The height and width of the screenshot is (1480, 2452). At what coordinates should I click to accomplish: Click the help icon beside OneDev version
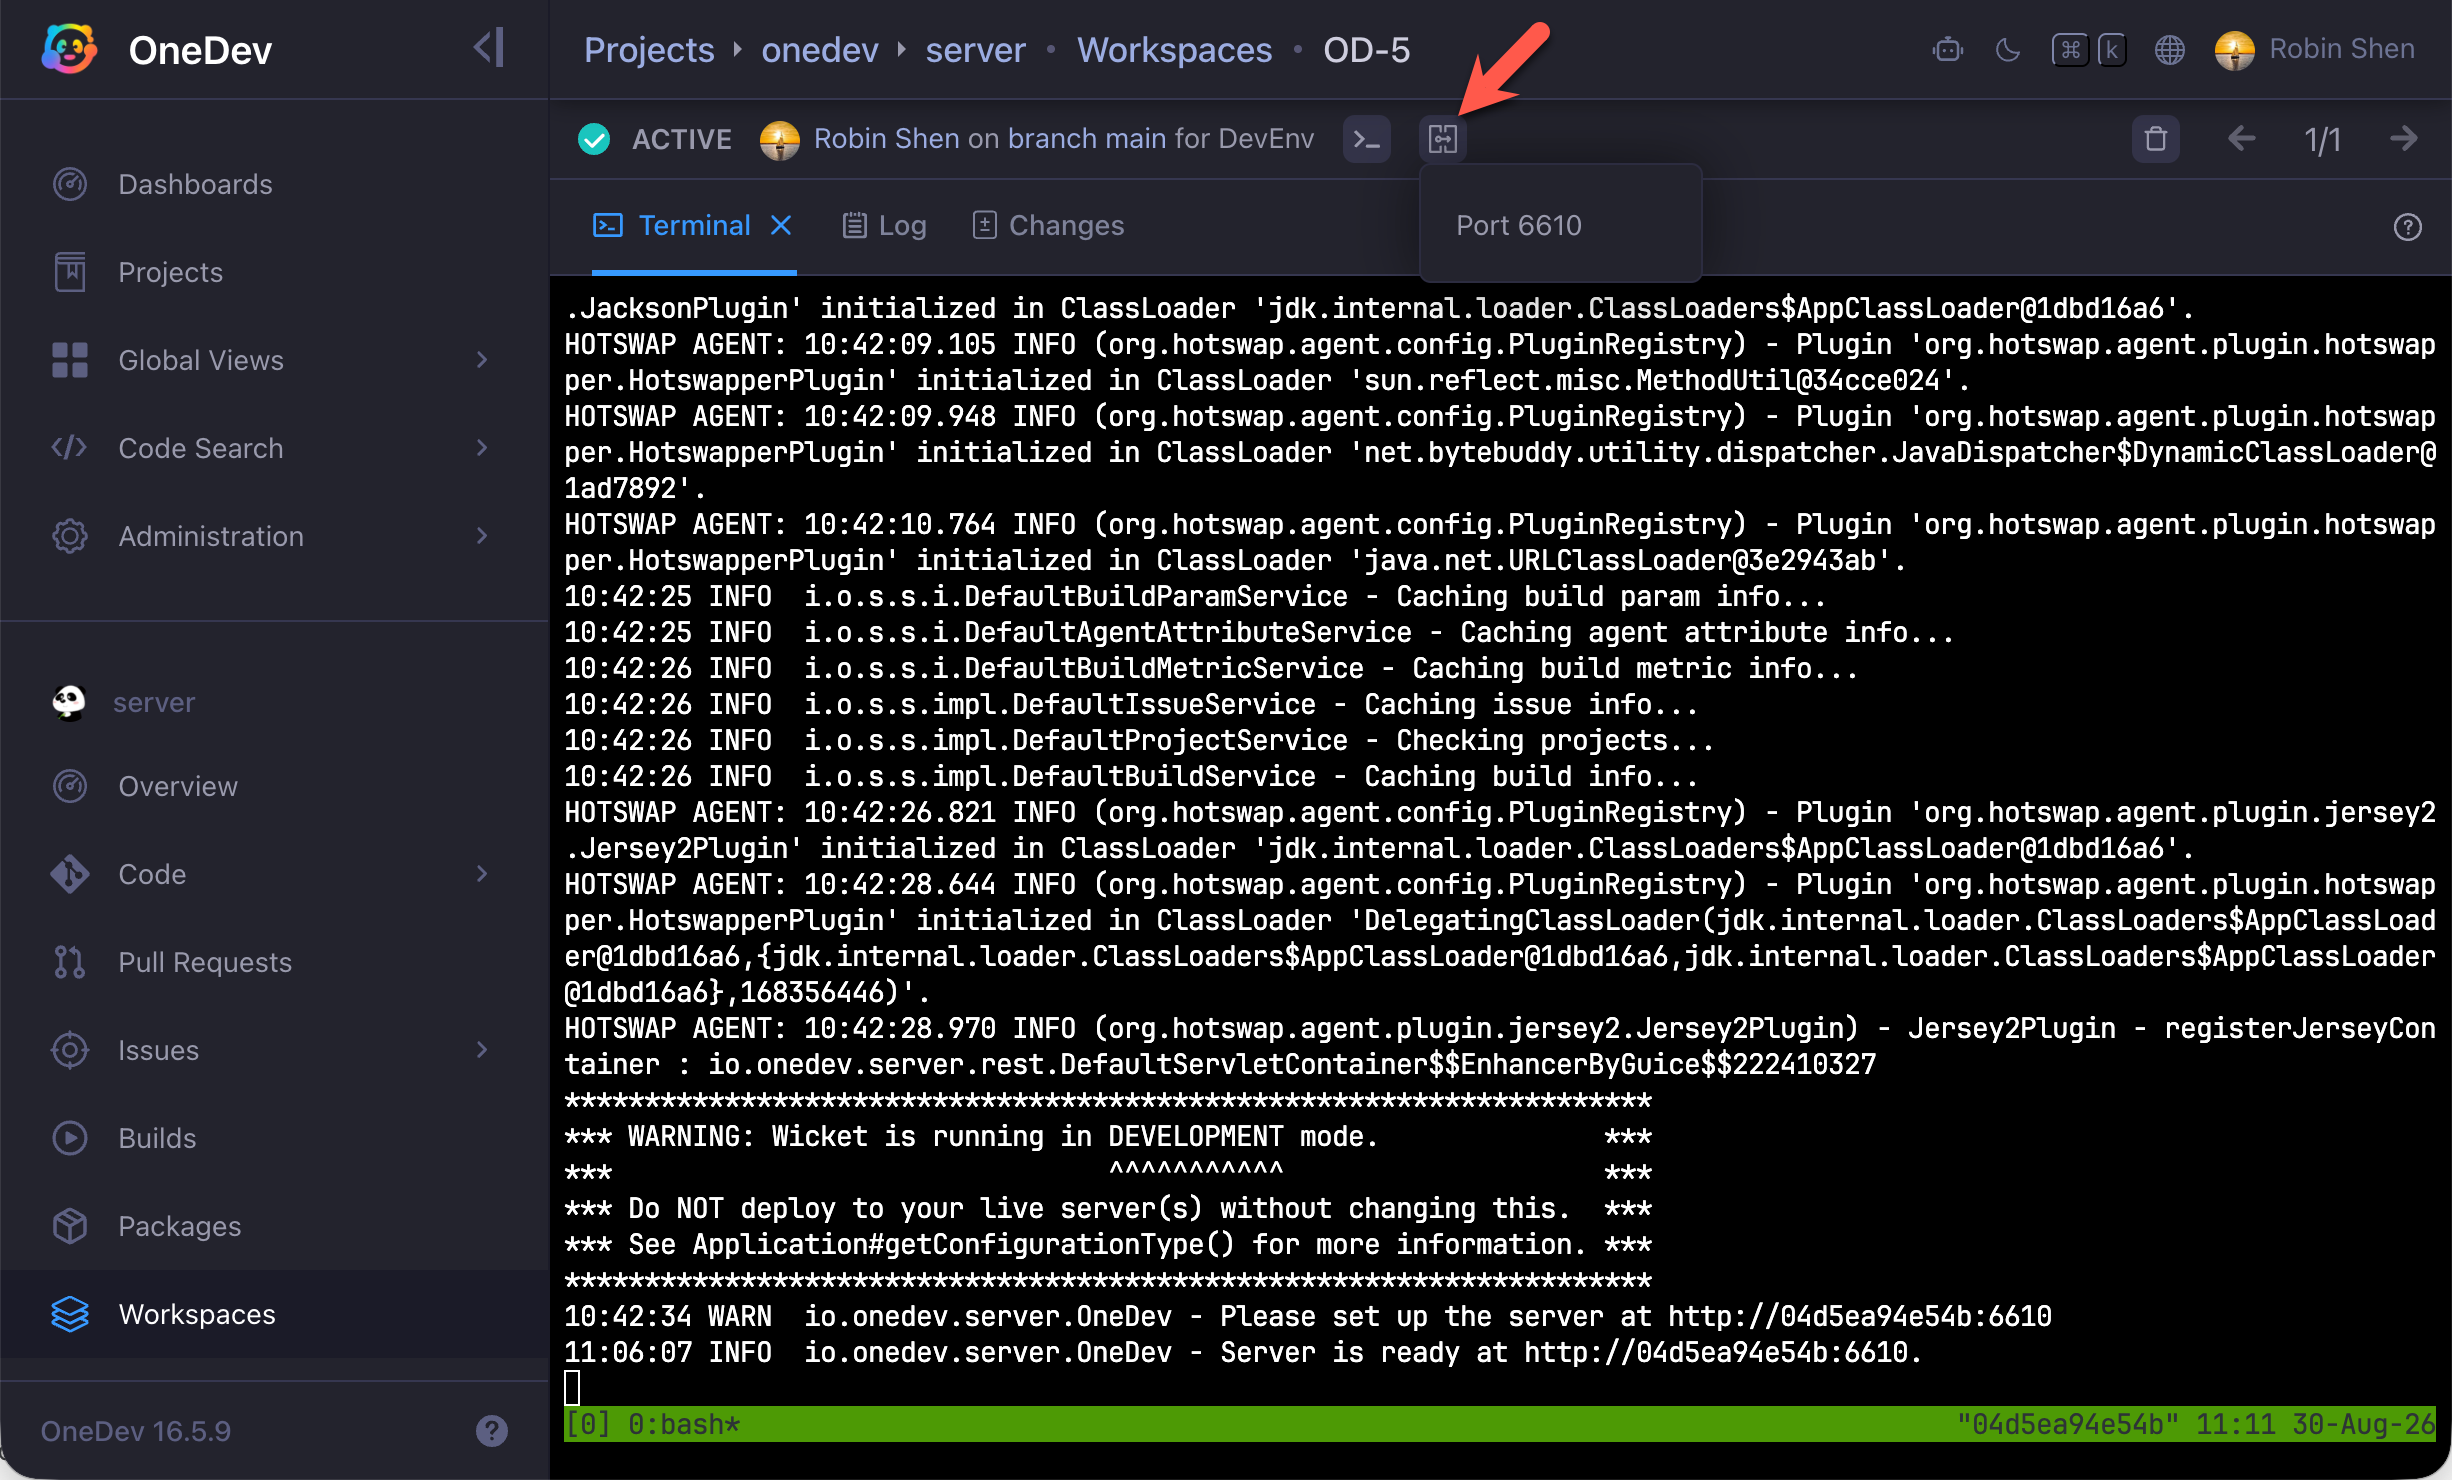pyautogui.click(x=491, y=1431)
